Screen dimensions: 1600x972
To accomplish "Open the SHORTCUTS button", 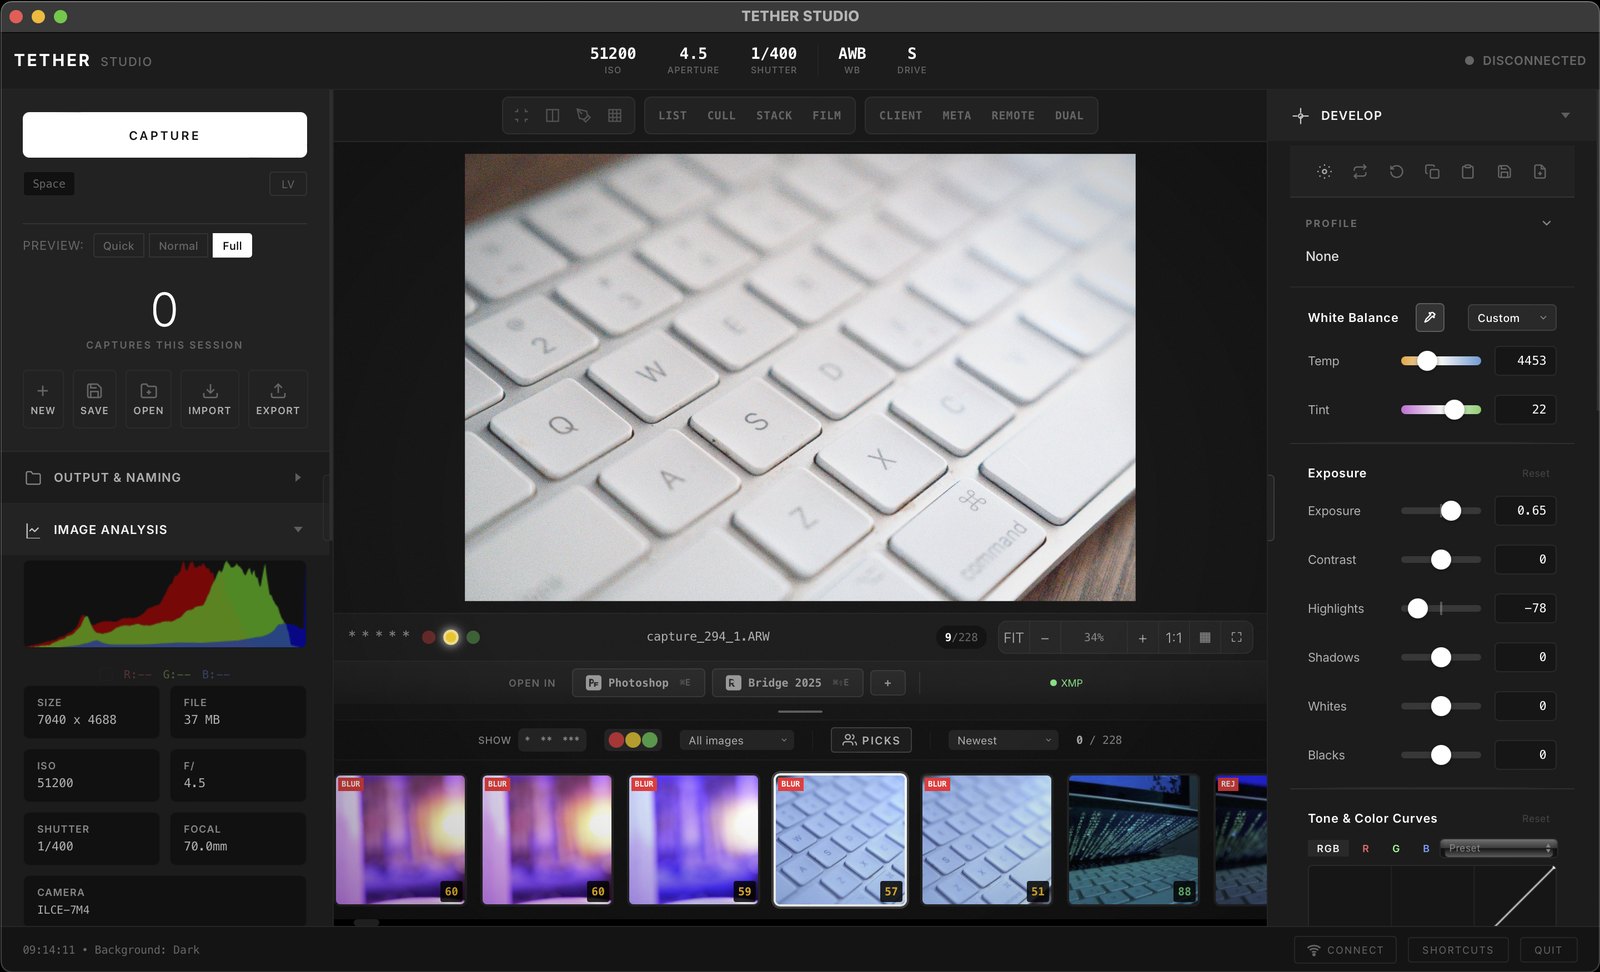I will coord(1458,950).
